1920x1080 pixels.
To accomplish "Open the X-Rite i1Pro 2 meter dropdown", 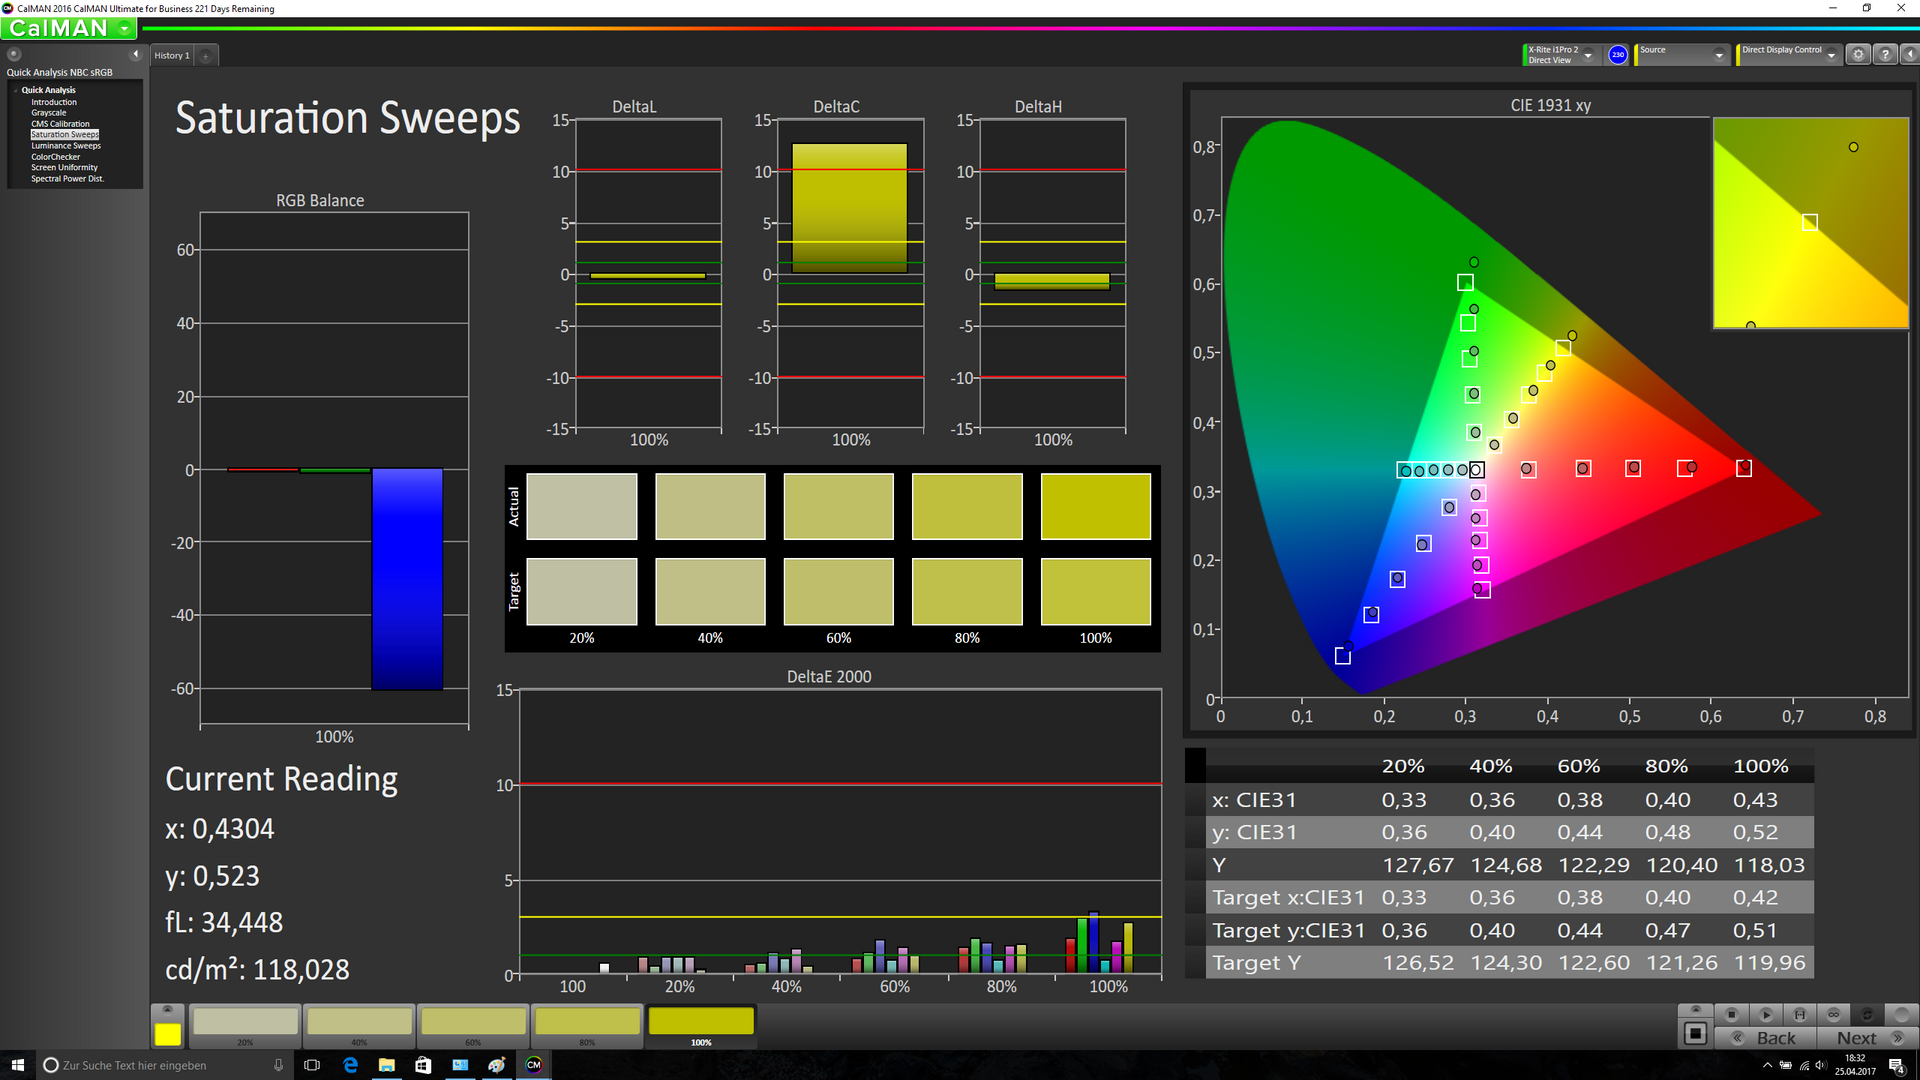I will coord(1588,56).
